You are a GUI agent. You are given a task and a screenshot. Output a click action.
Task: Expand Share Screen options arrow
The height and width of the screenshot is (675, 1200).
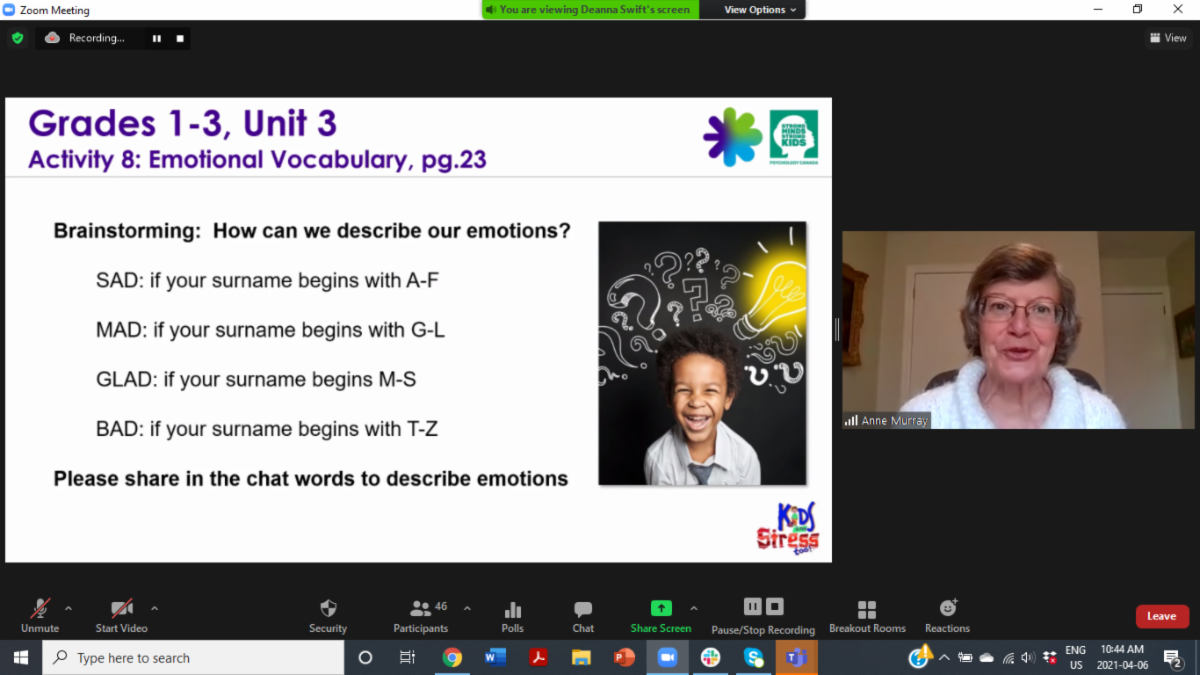[694, 608]
